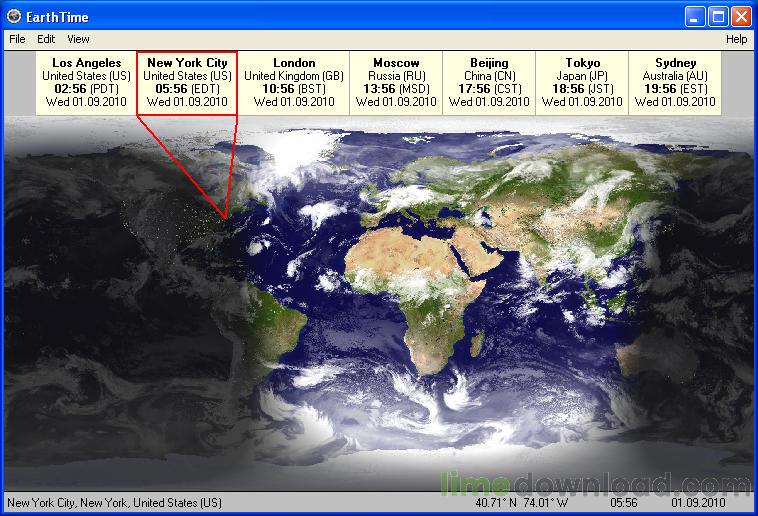The width and height of the screenshot is (758, 516).
Task: Click the New York pointer tip on map
Action: (226, 217)
